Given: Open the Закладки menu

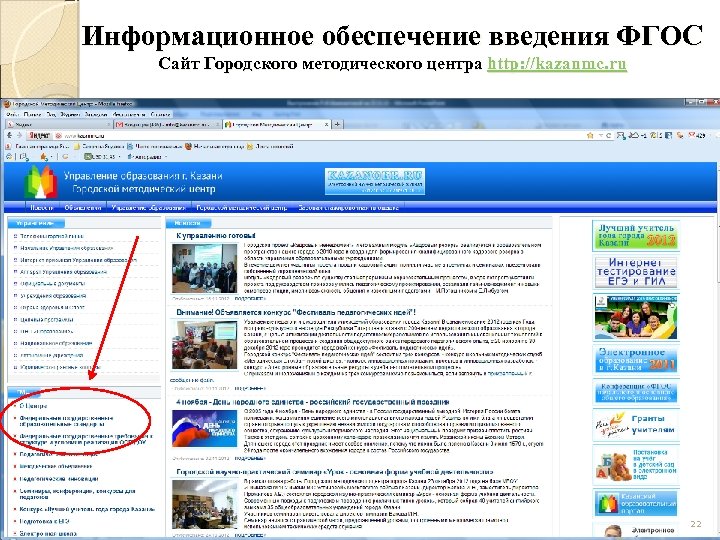Looking at the screenshot, I should [96, 114].
